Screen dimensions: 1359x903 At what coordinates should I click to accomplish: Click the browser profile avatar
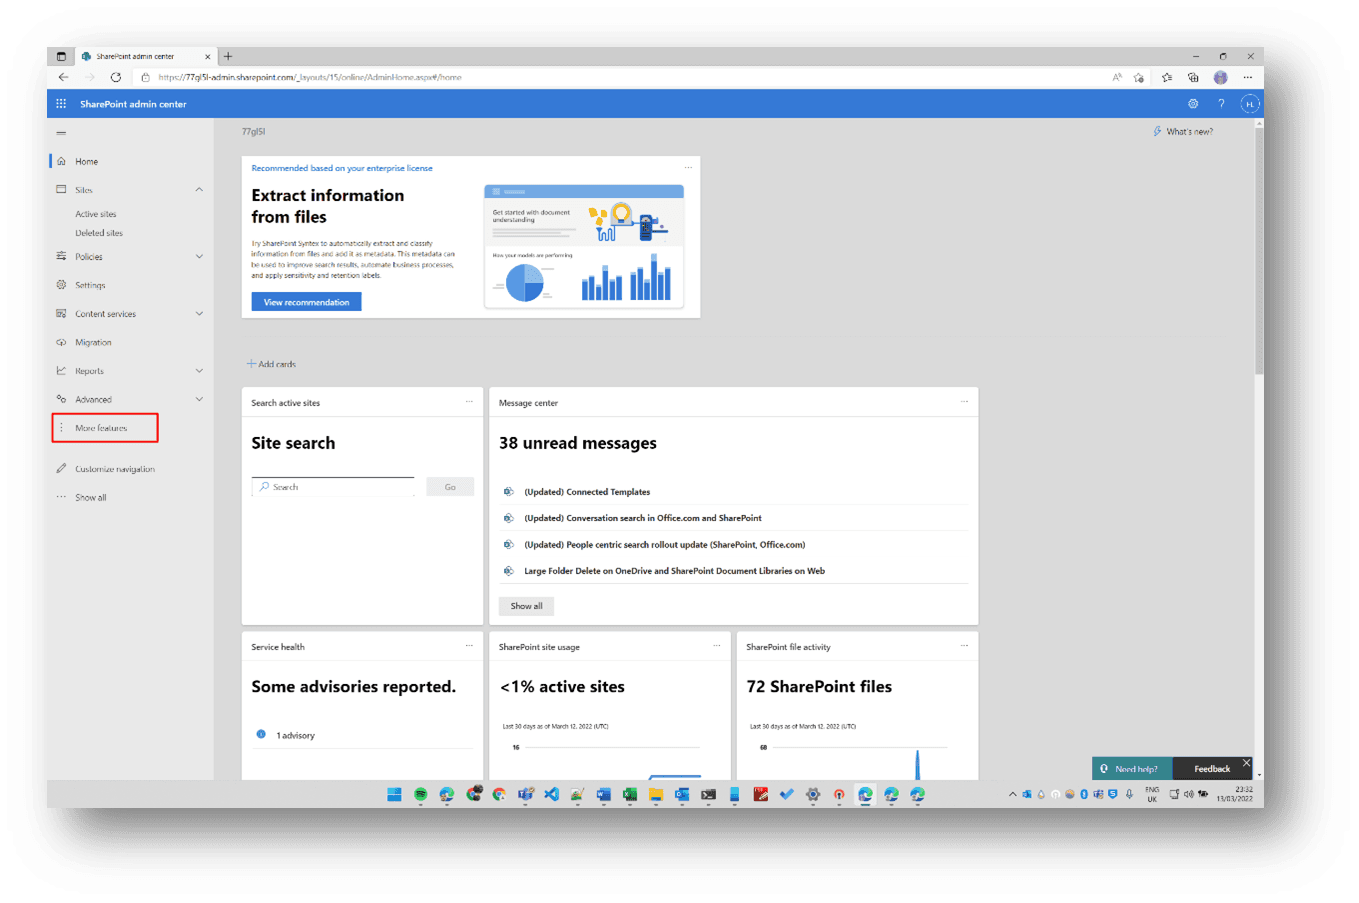point(1220,77)
